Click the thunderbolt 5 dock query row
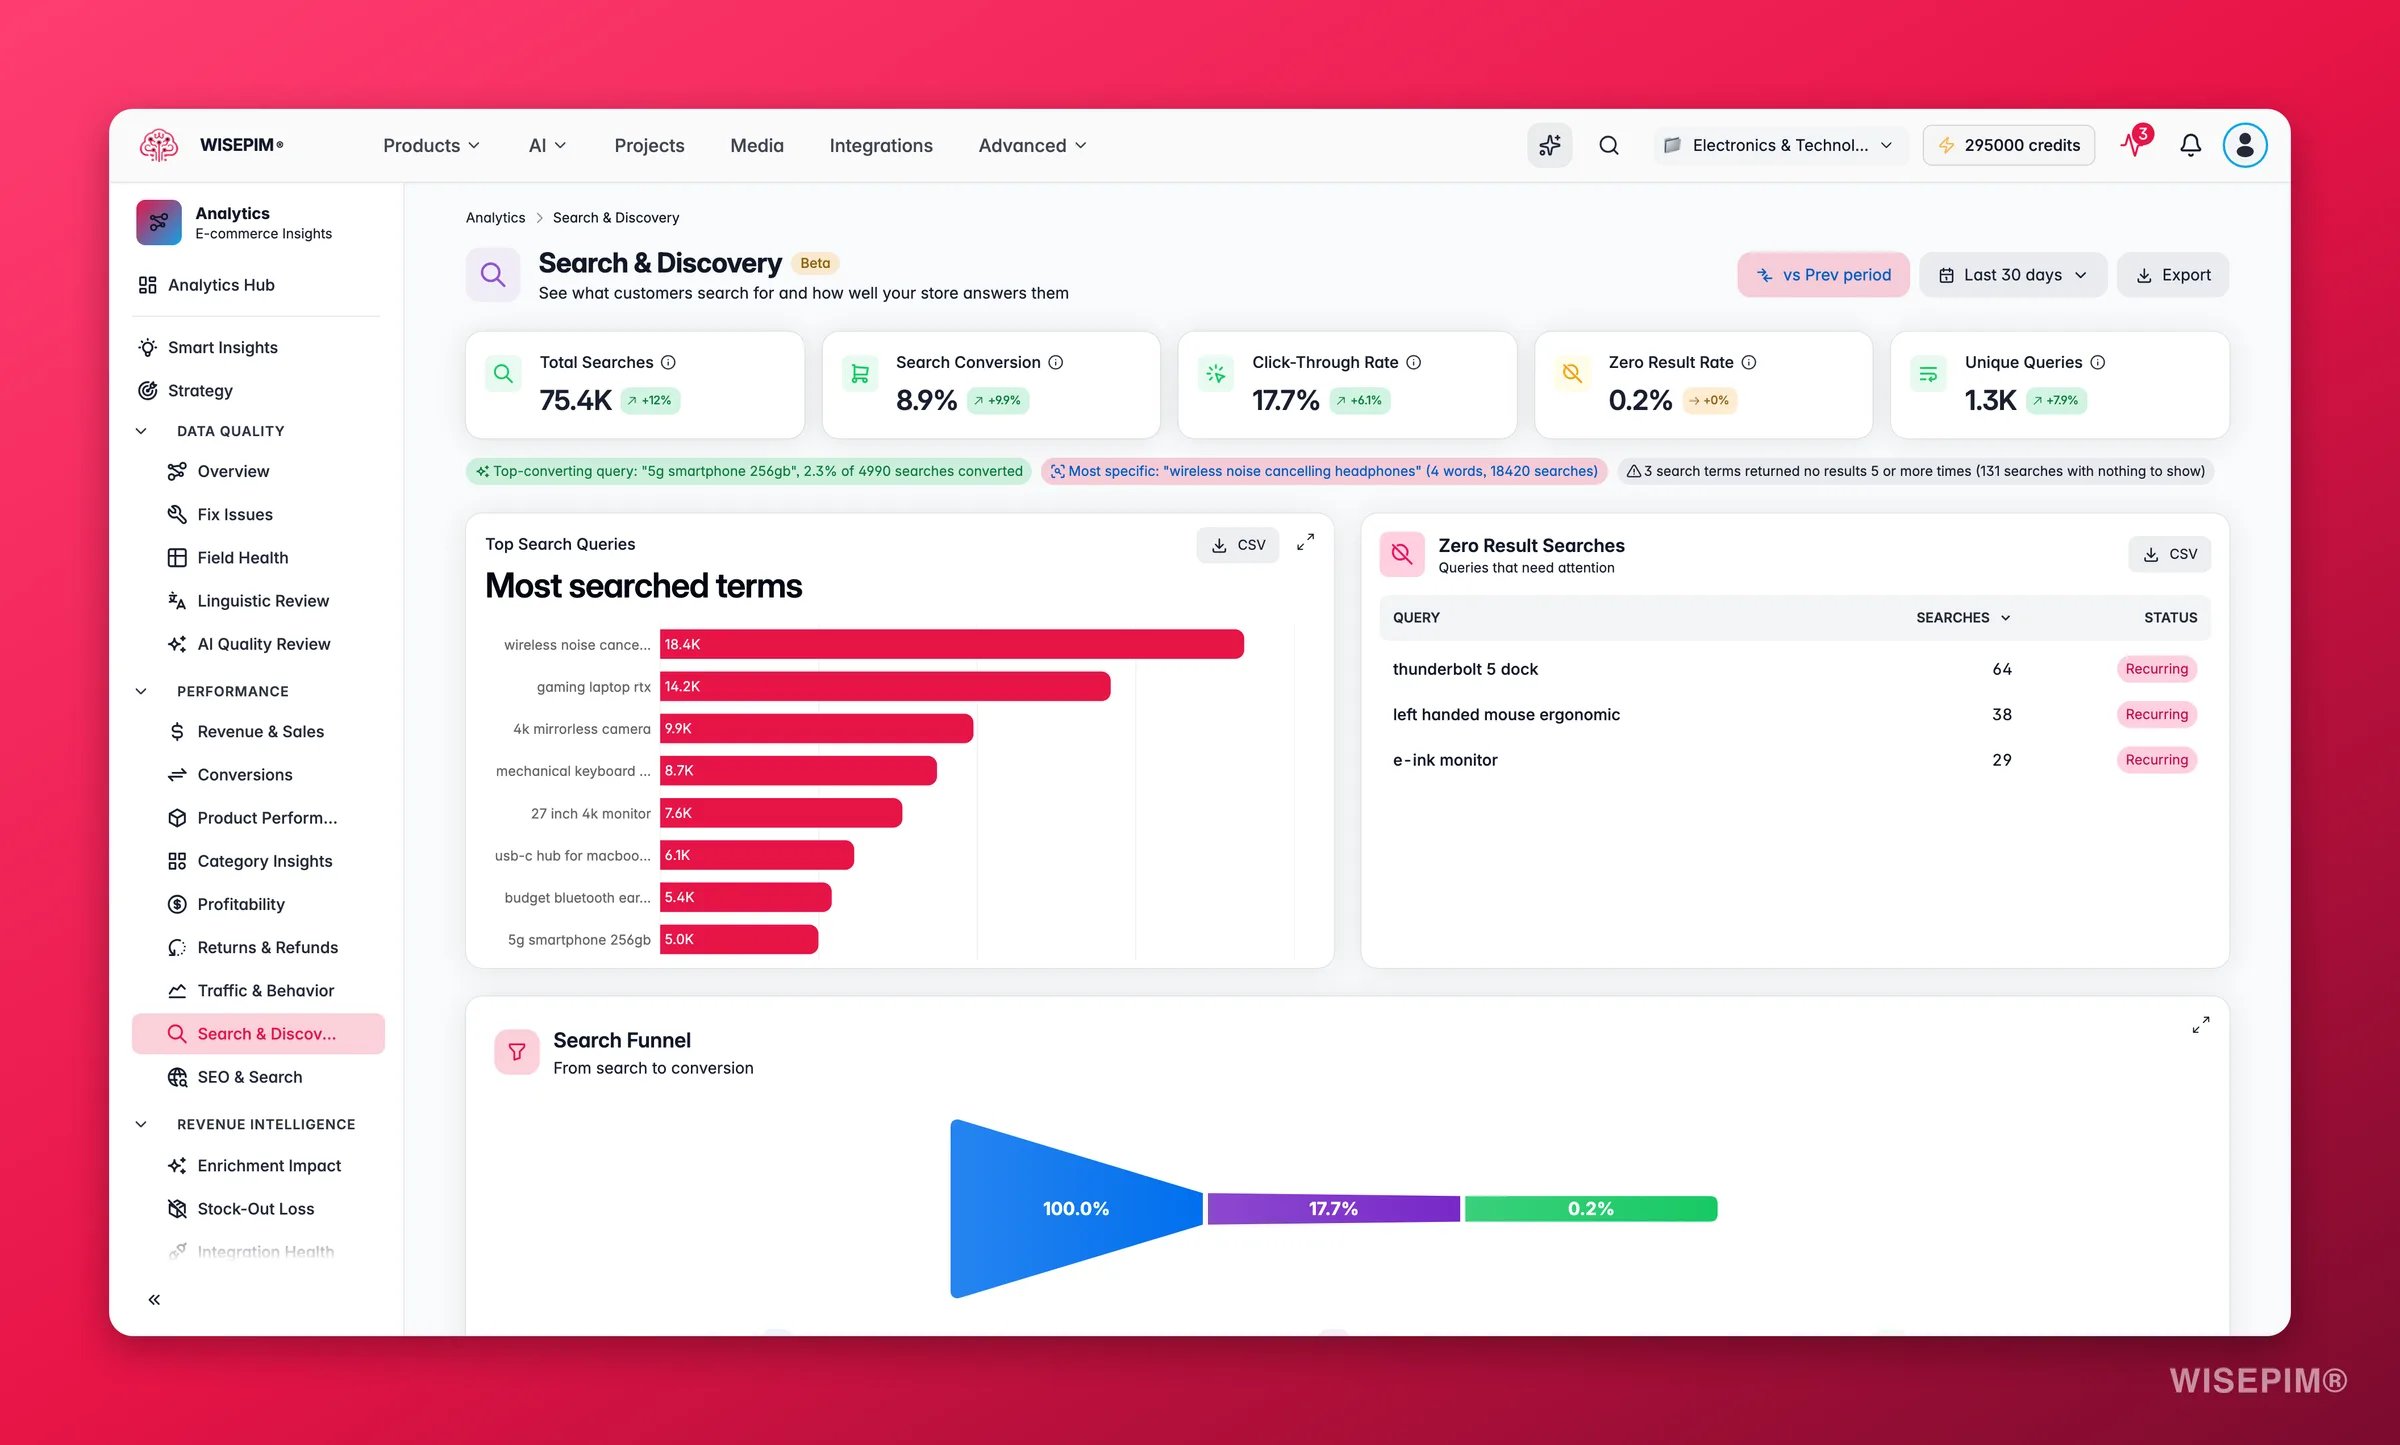 (1794, 669)
